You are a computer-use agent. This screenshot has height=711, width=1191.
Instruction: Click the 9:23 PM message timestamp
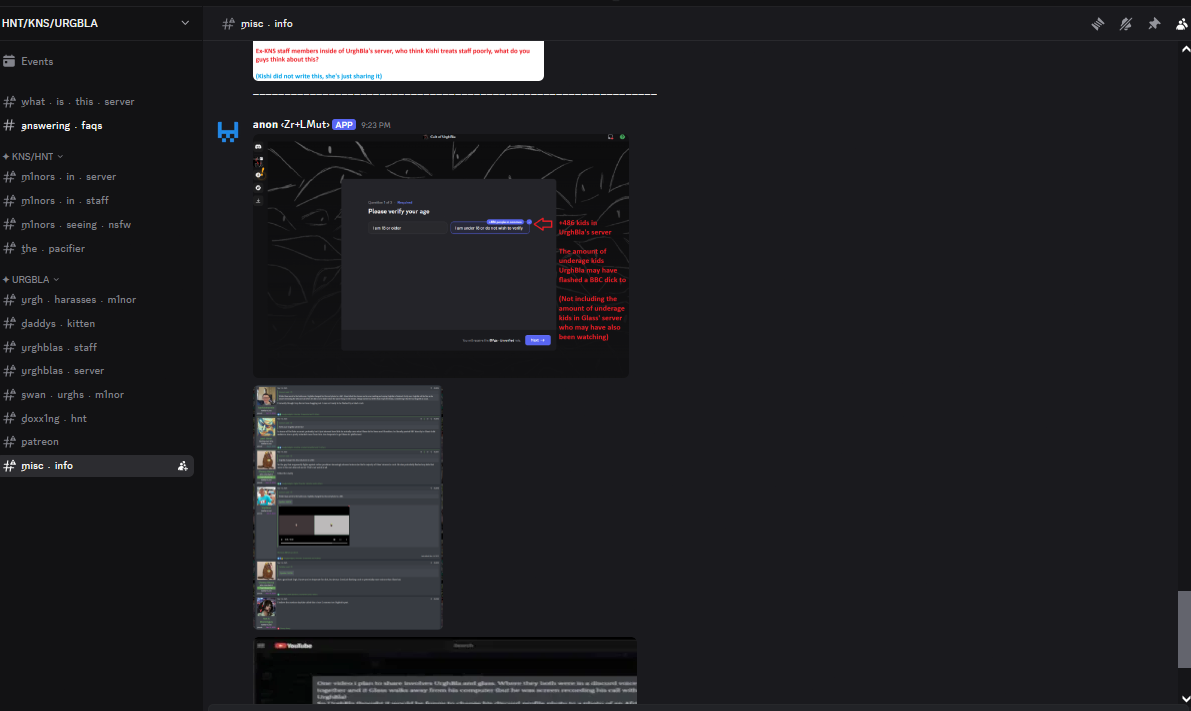click(x=376, y=125)
